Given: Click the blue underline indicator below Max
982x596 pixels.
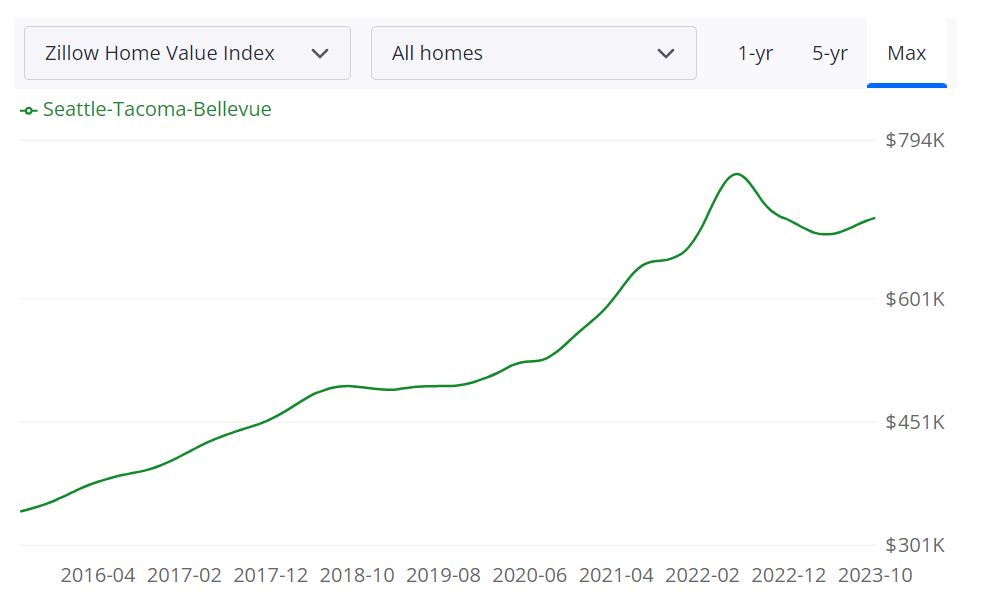Looking at the screenshot, I should pos(906,87).
